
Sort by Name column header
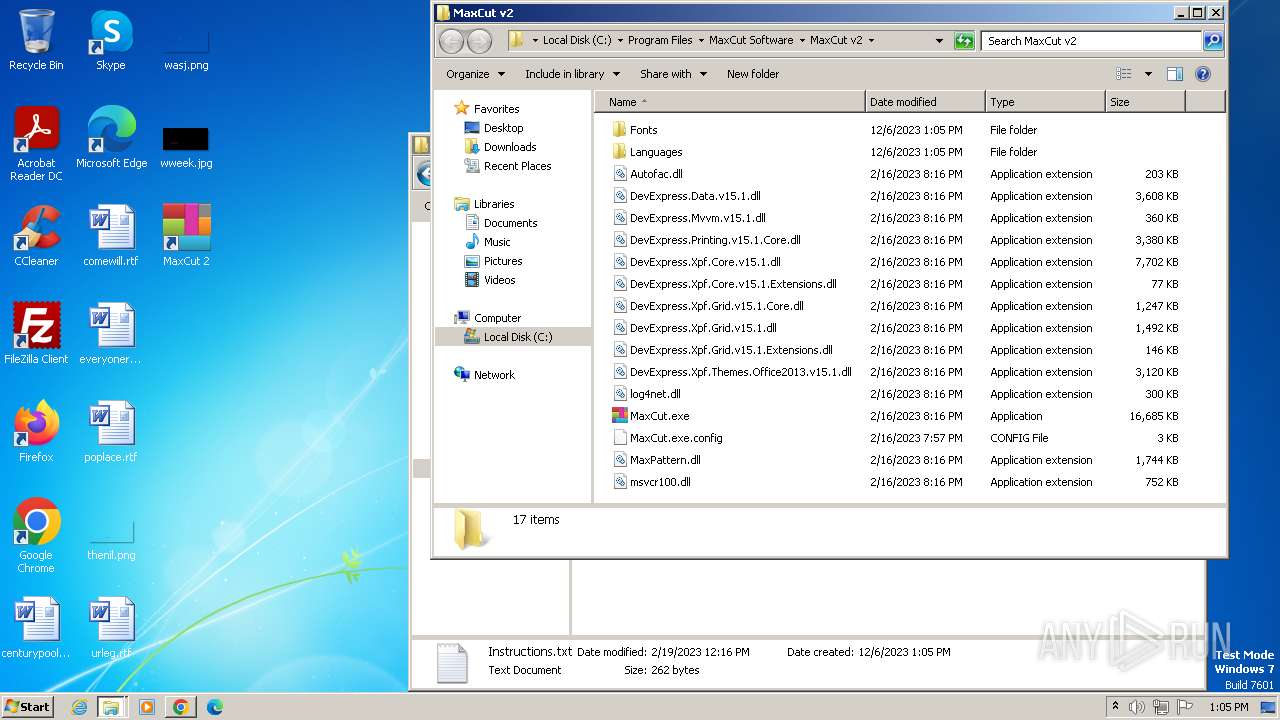730,102
